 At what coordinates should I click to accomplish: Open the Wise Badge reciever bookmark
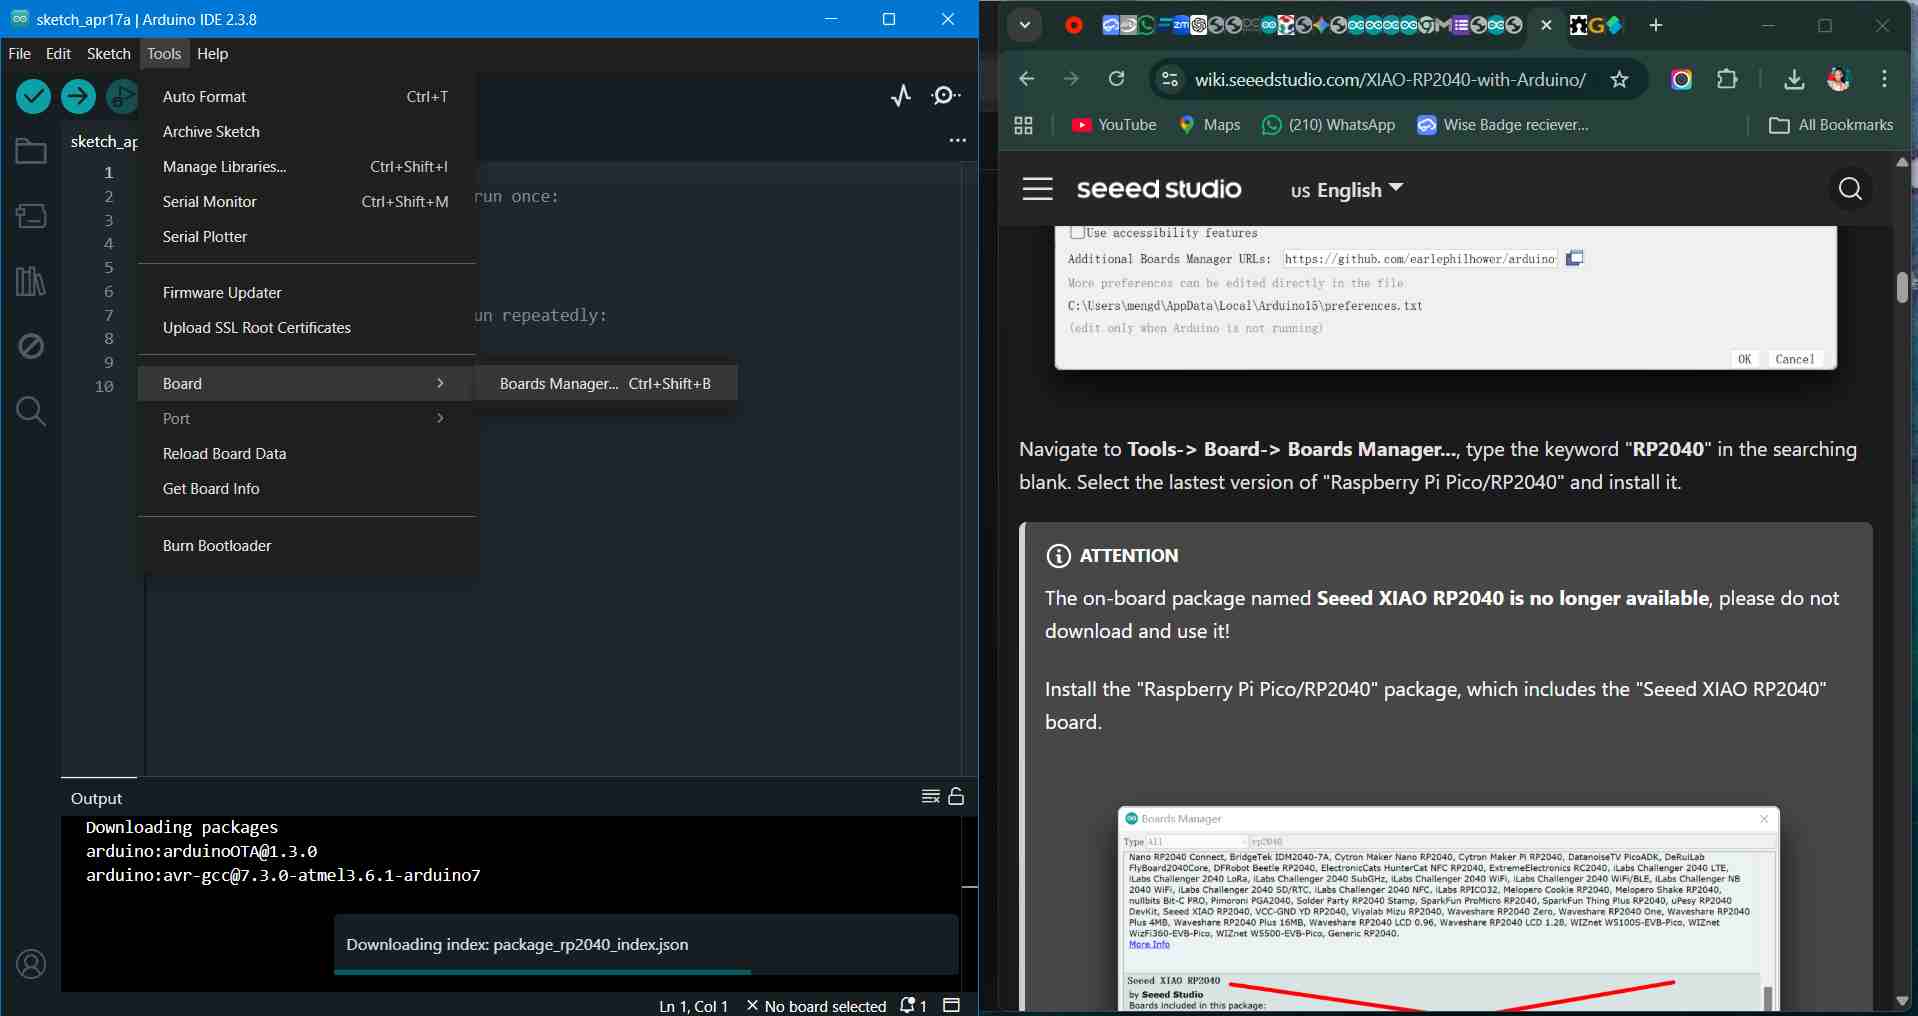pos(1502,125)
